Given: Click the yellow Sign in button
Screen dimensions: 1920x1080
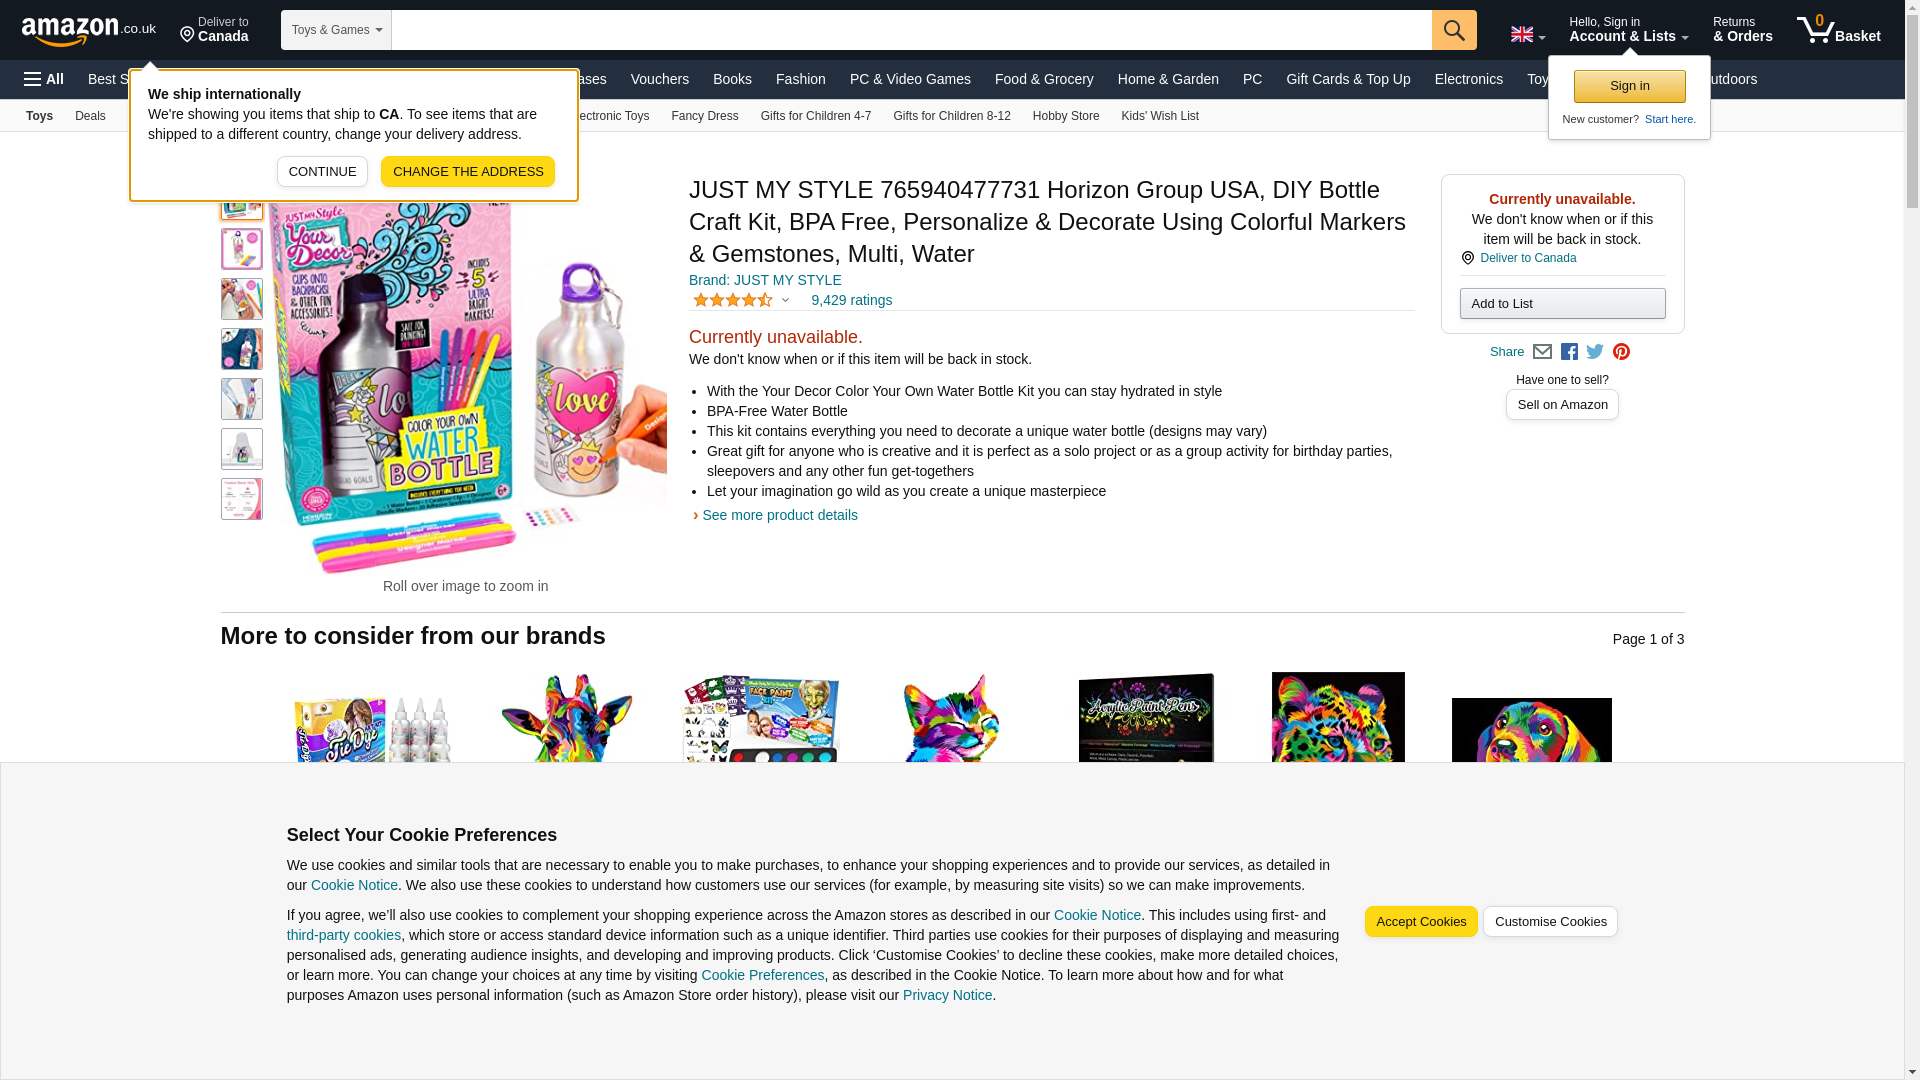Looking at the screenshot, I should 1629,86.
